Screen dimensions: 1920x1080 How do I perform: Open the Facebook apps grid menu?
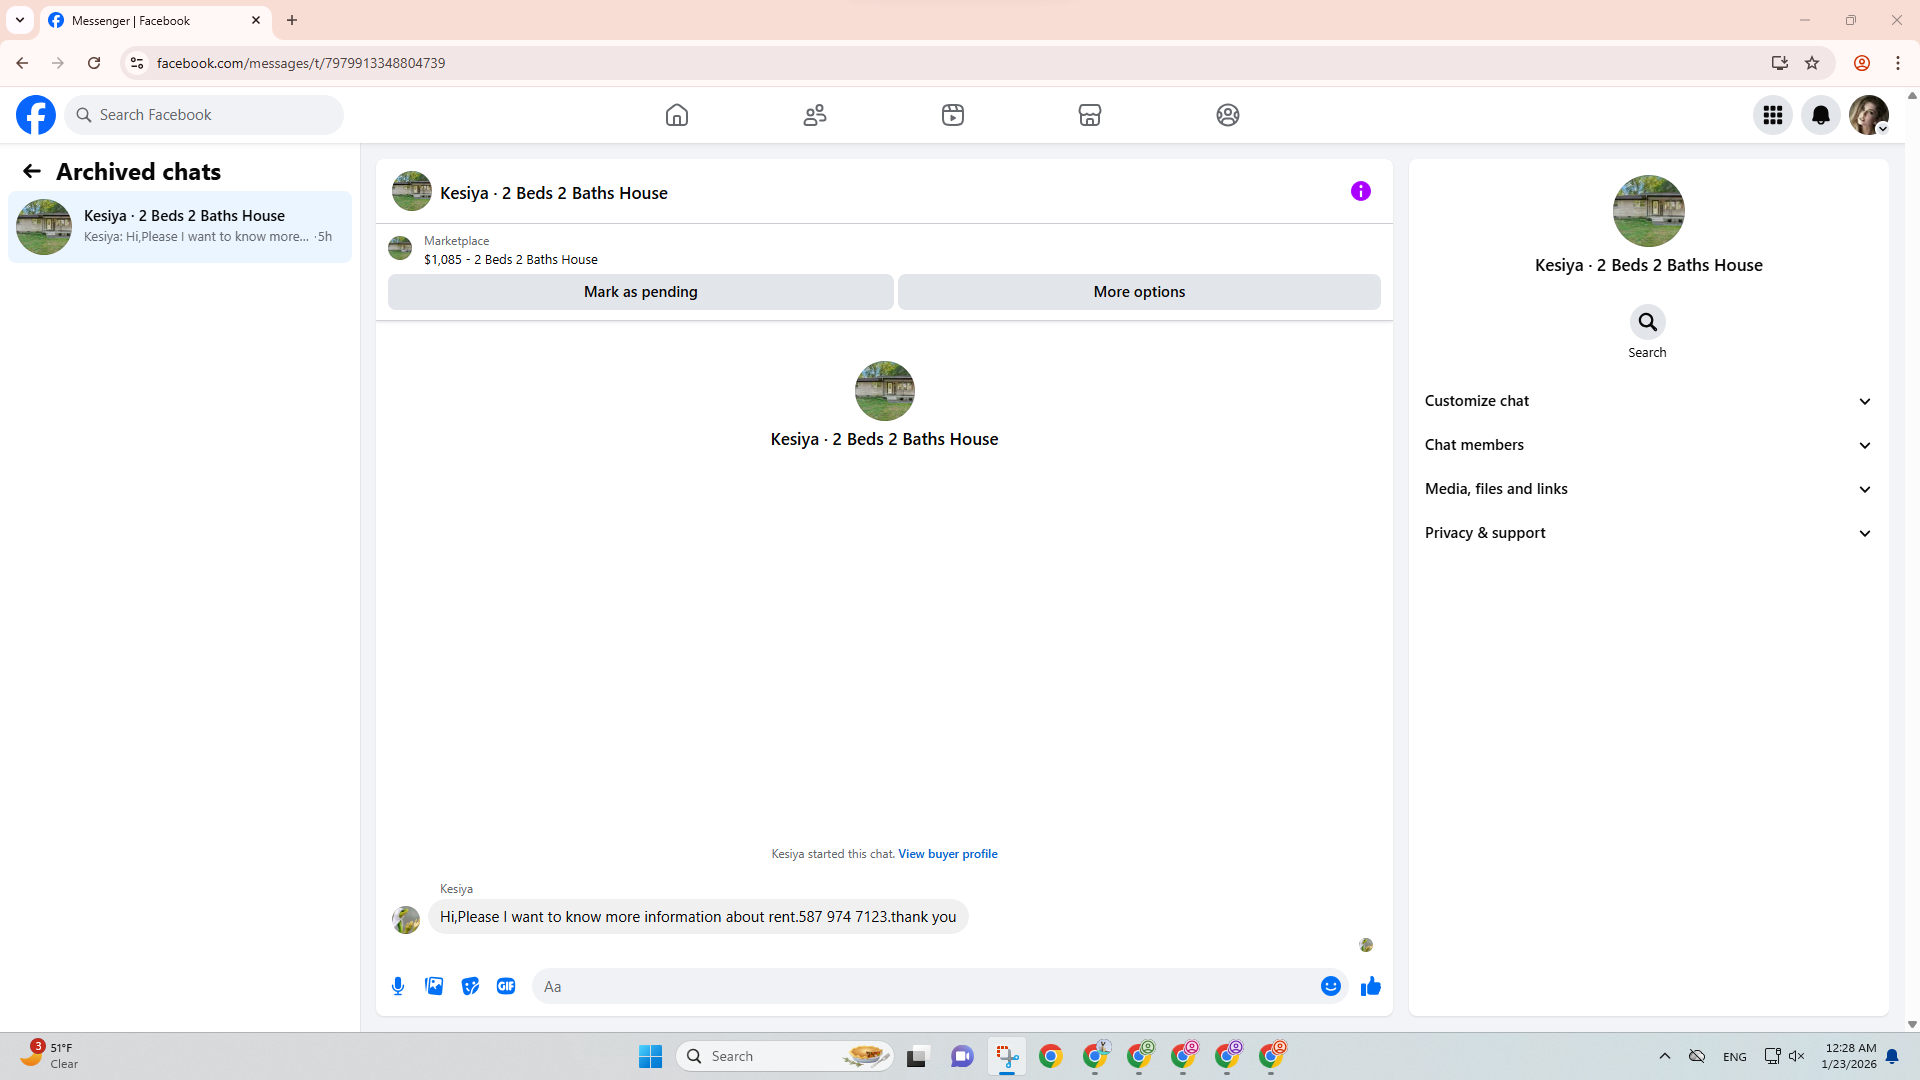[x=1772, y=115]
